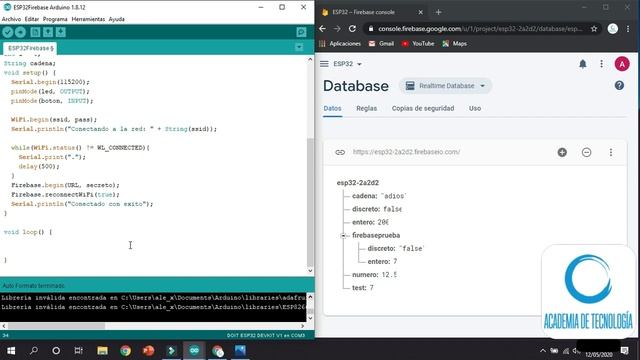The height and width of the screenshot is (360, 640).
Task: Show hidden system tray icons chevron
Action: (542, 351)
